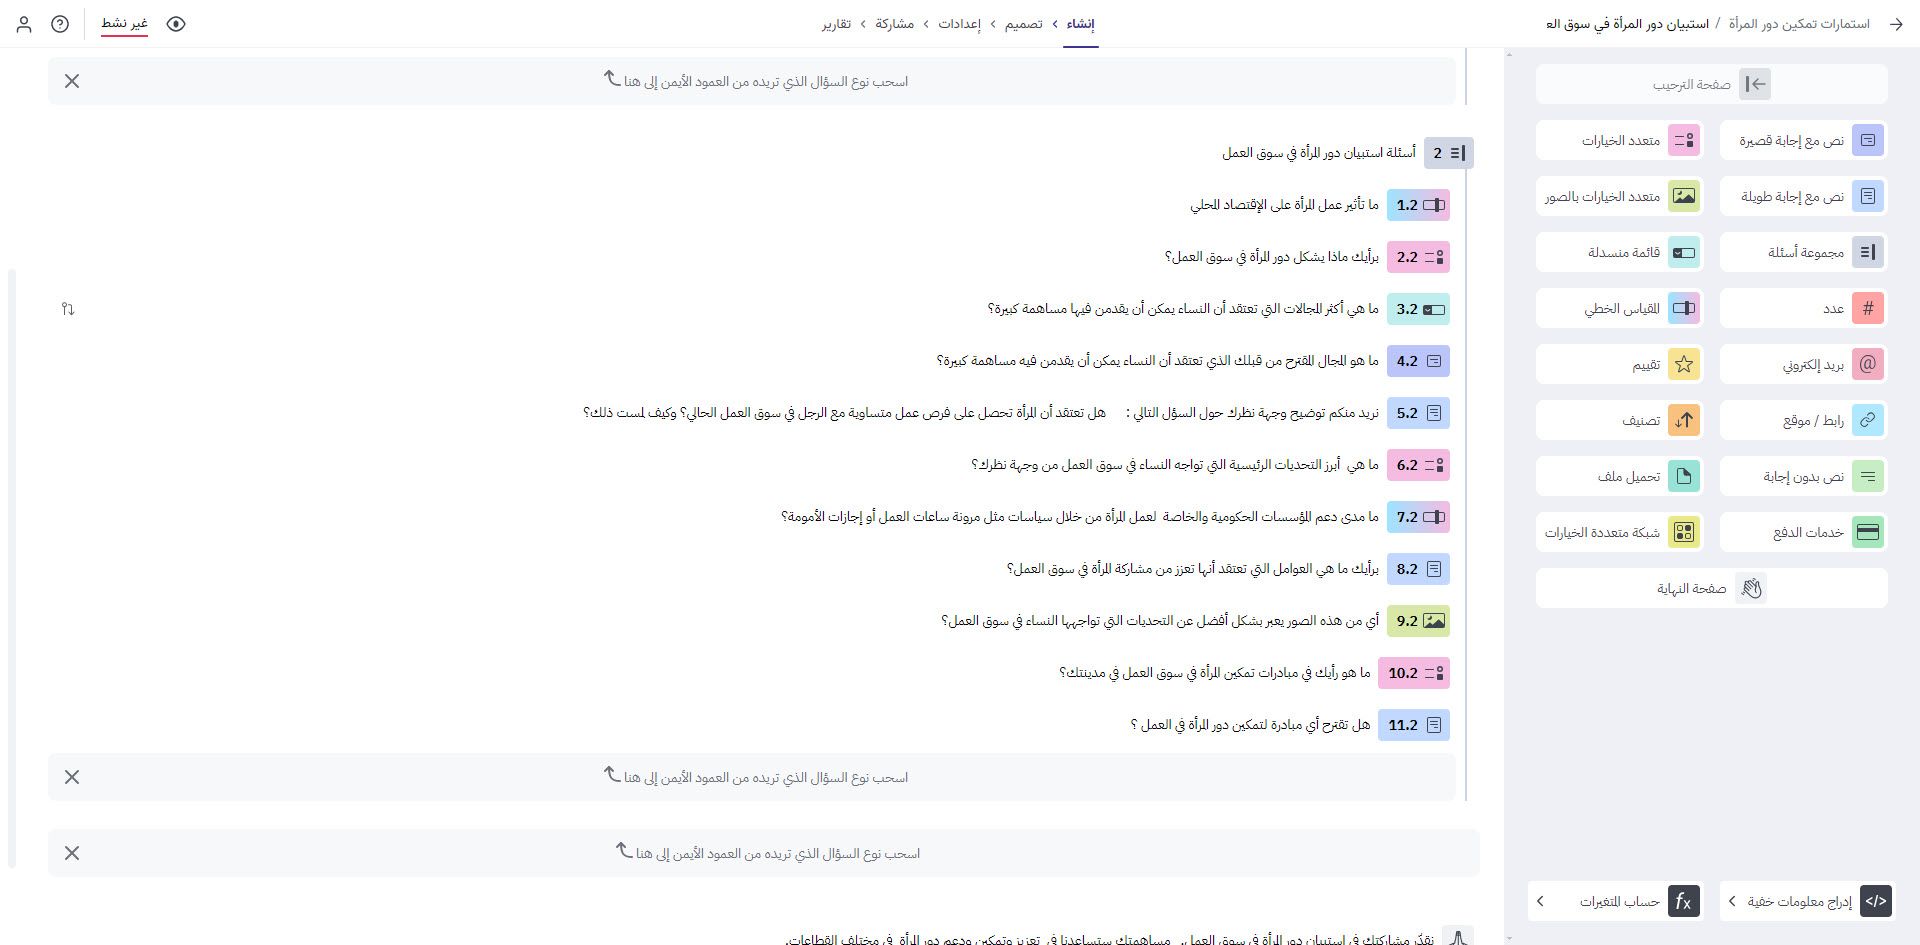Add a number question (عدد)

[1803, 308]
